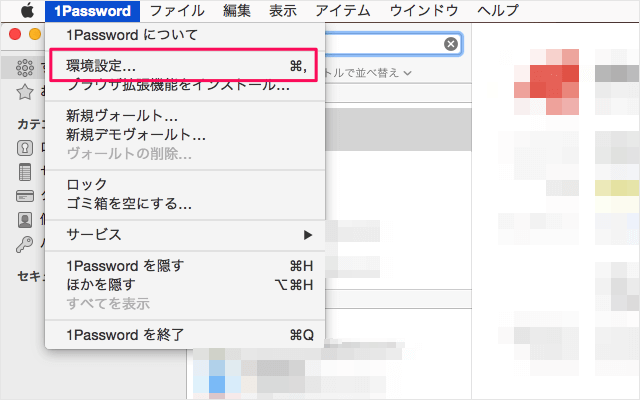Choose 新規ヴォールト… menu item
The image size is (640, 400).
point(185,116)
